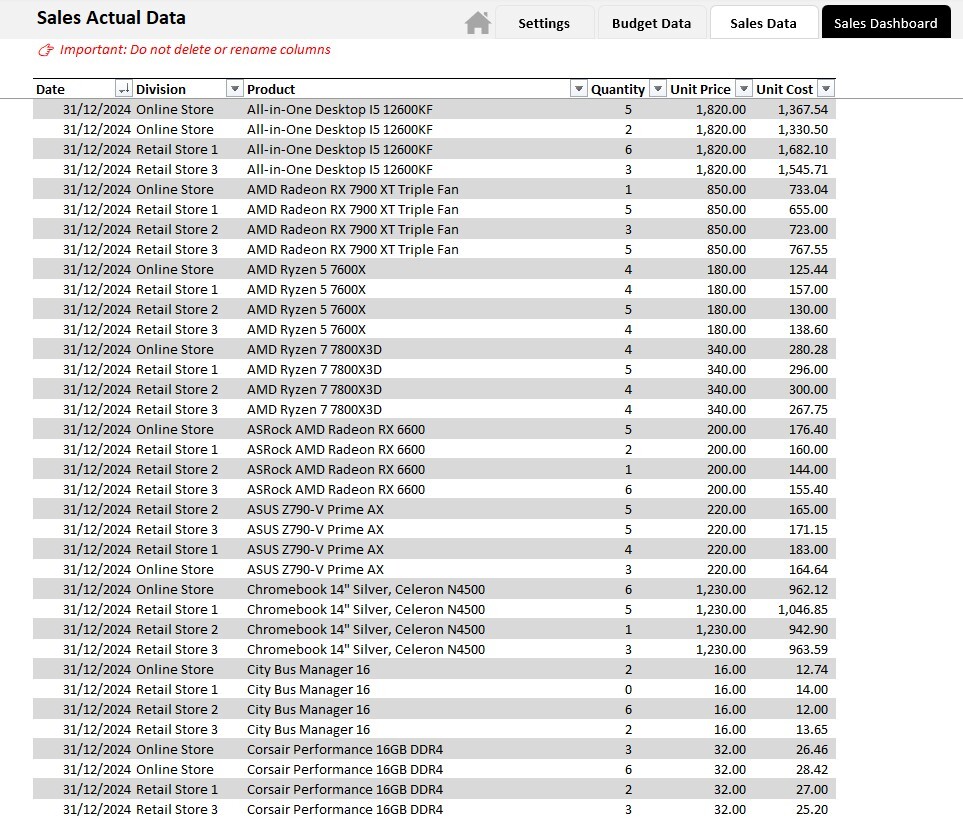This screenshot has width=963, height=818.
Task: Click the unit cost cell 1,545.71
Action: pyautogui.click(x=803, y=169)
